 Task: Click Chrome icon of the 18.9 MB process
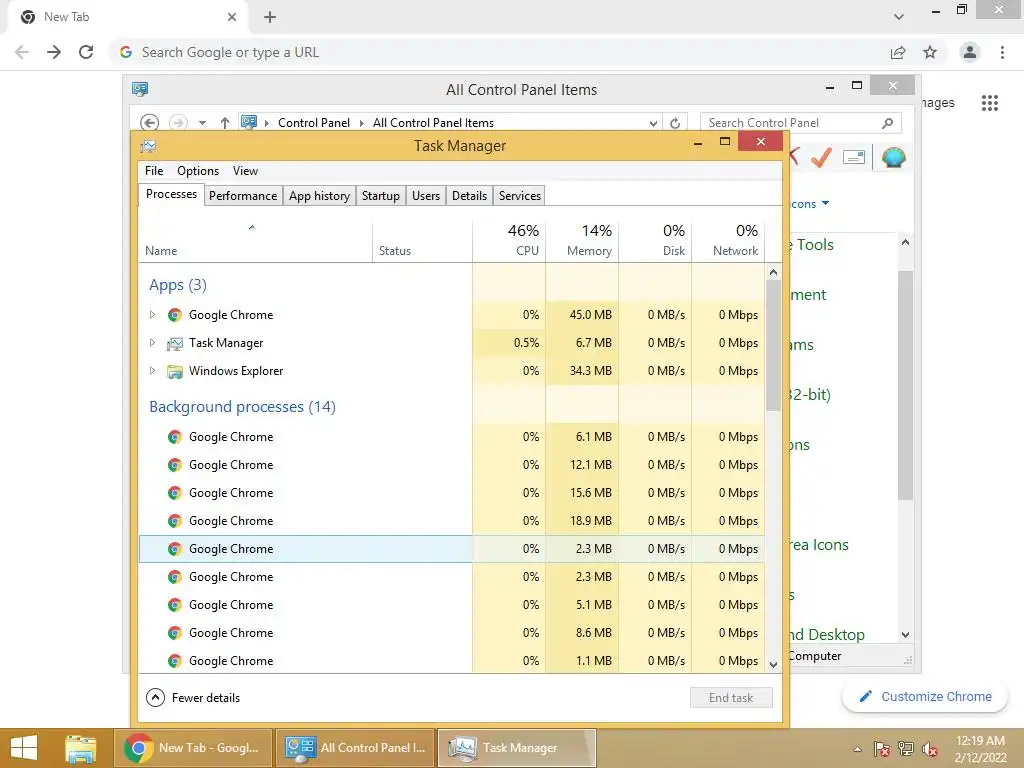click(174, 521)
